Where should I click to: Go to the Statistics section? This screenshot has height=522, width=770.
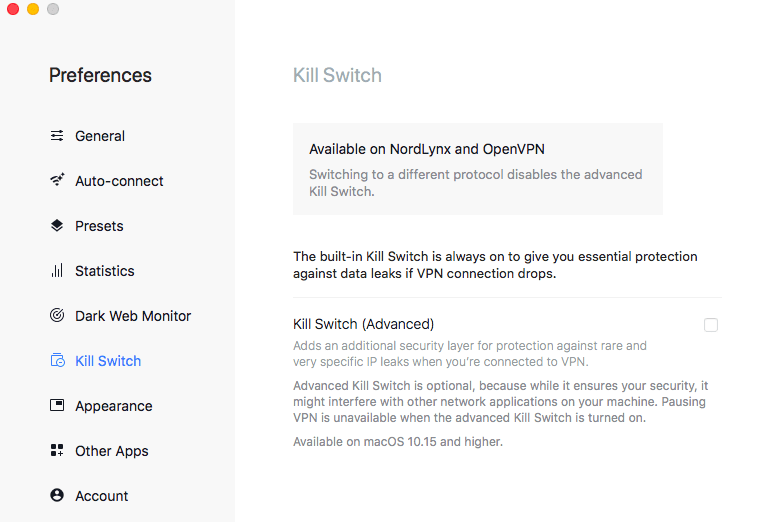(x=104, y=271)
